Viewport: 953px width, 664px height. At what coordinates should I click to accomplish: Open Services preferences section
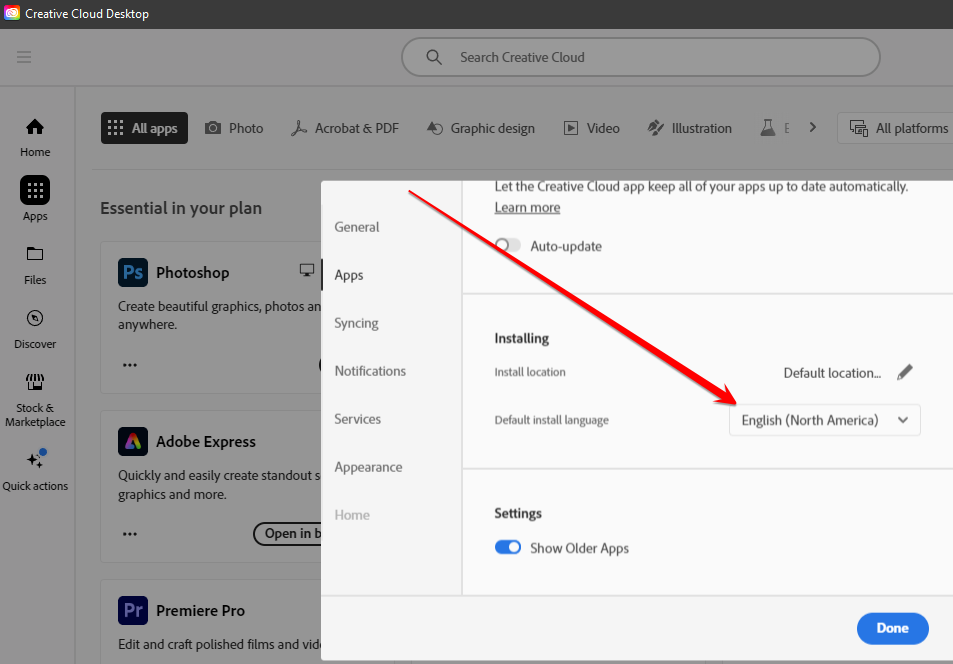pyautogui.click(x=357, y=419)
